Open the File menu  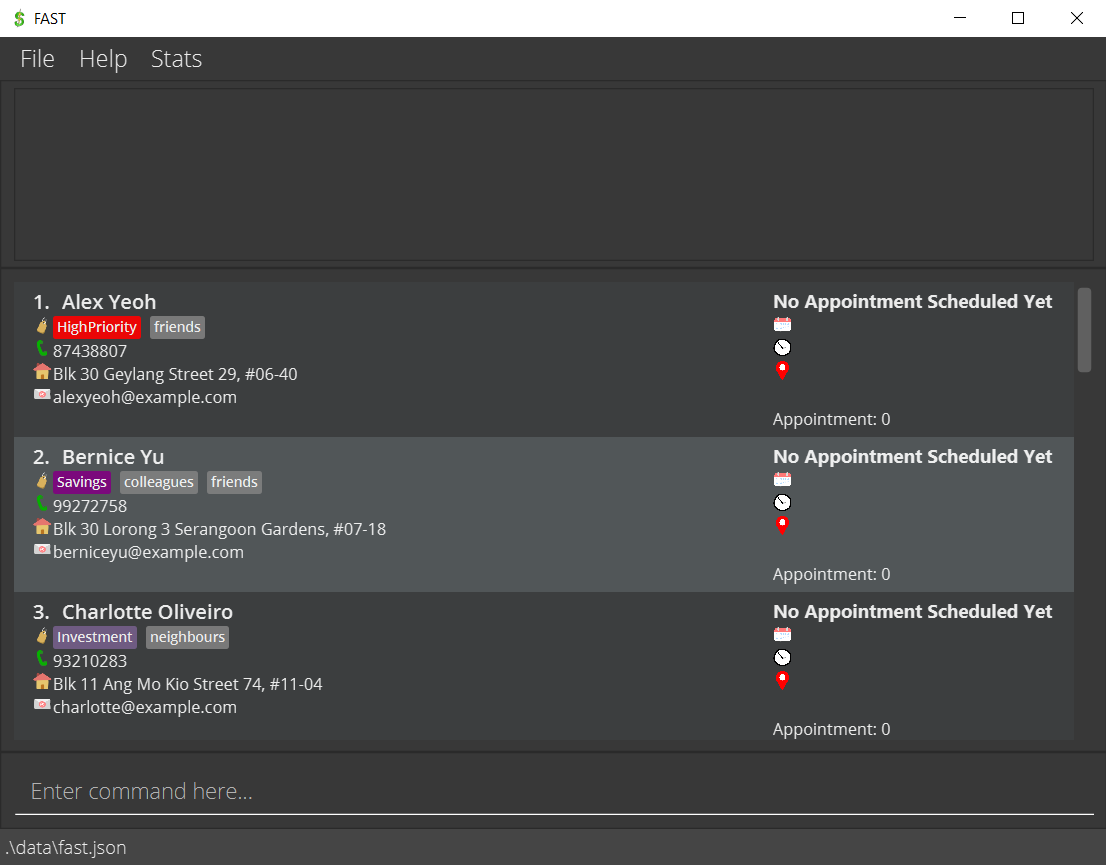pos(37,59)
